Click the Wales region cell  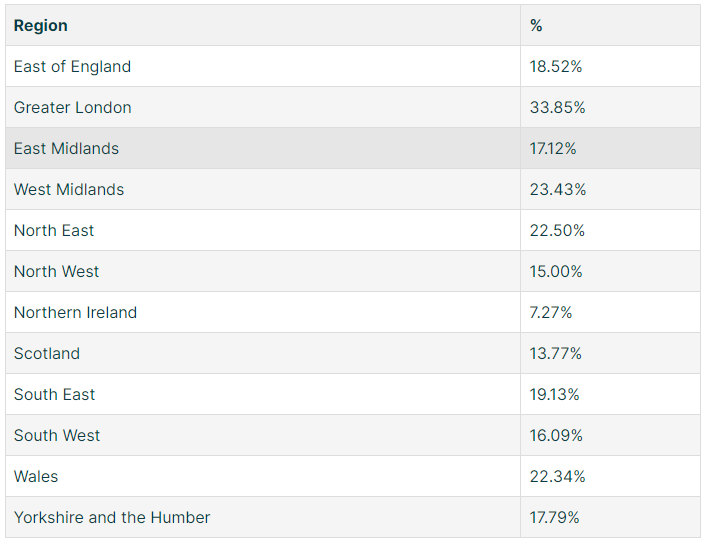(263, 476)
